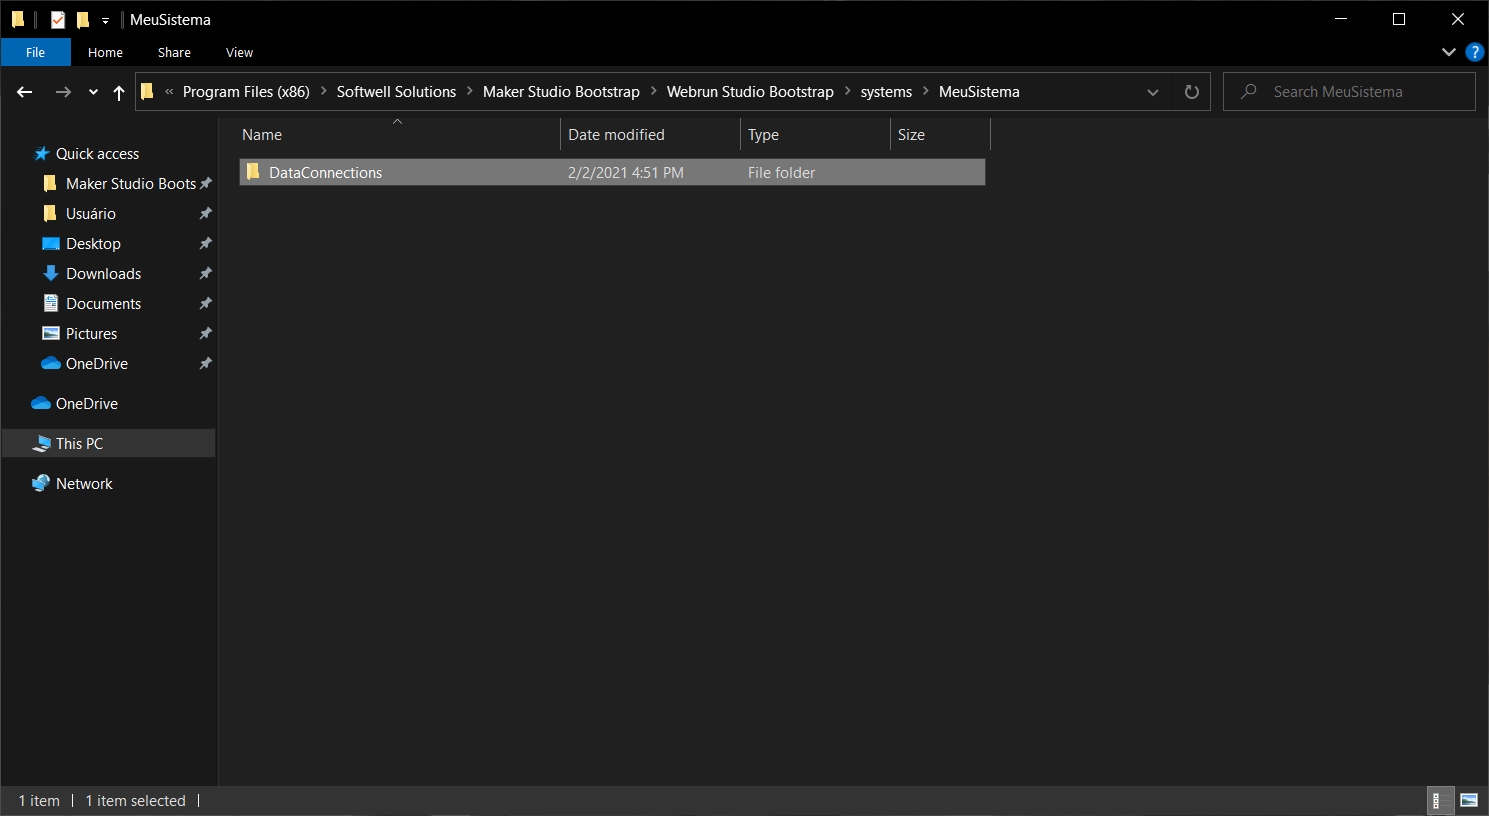Navigate to systems in the breadcrumb

(885, 92)
